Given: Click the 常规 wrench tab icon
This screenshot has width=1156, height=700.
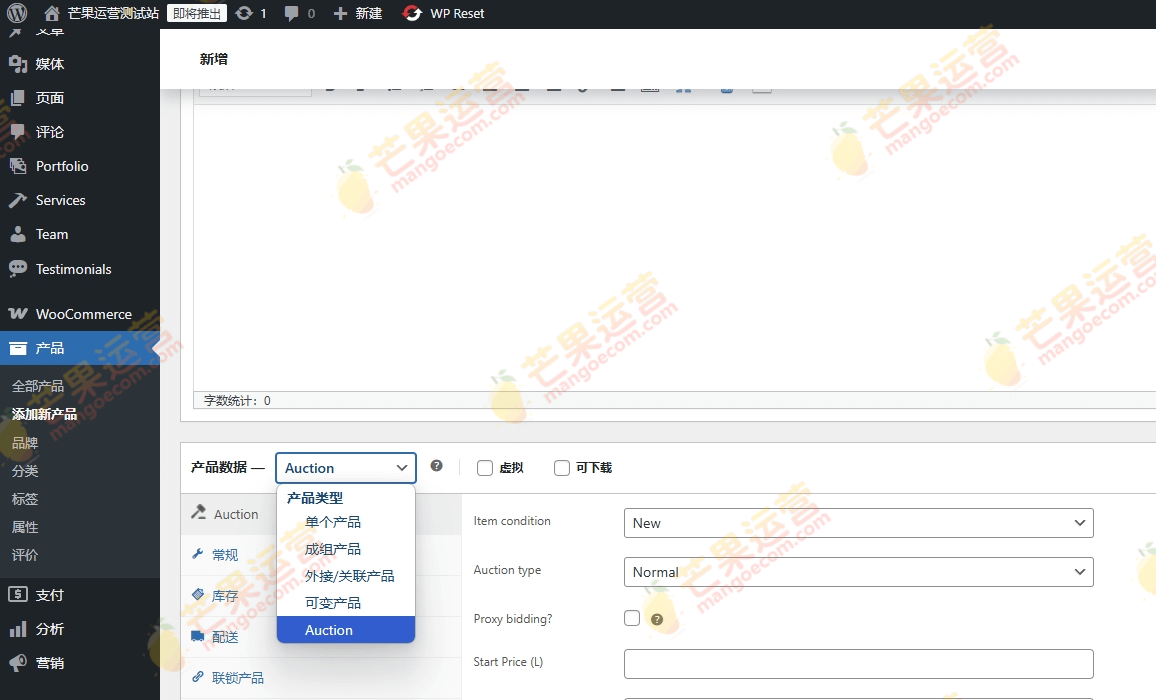Looking at the screenshot, I should click(x=198, y=553).
